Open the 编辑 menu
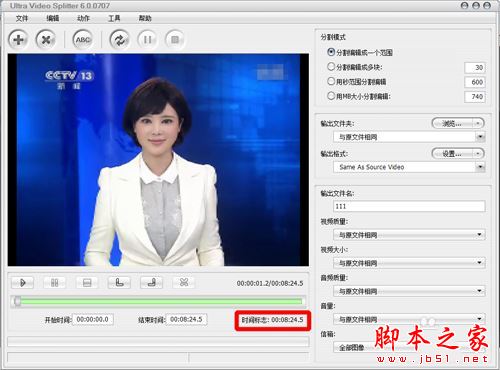 (x=53, y=18)
